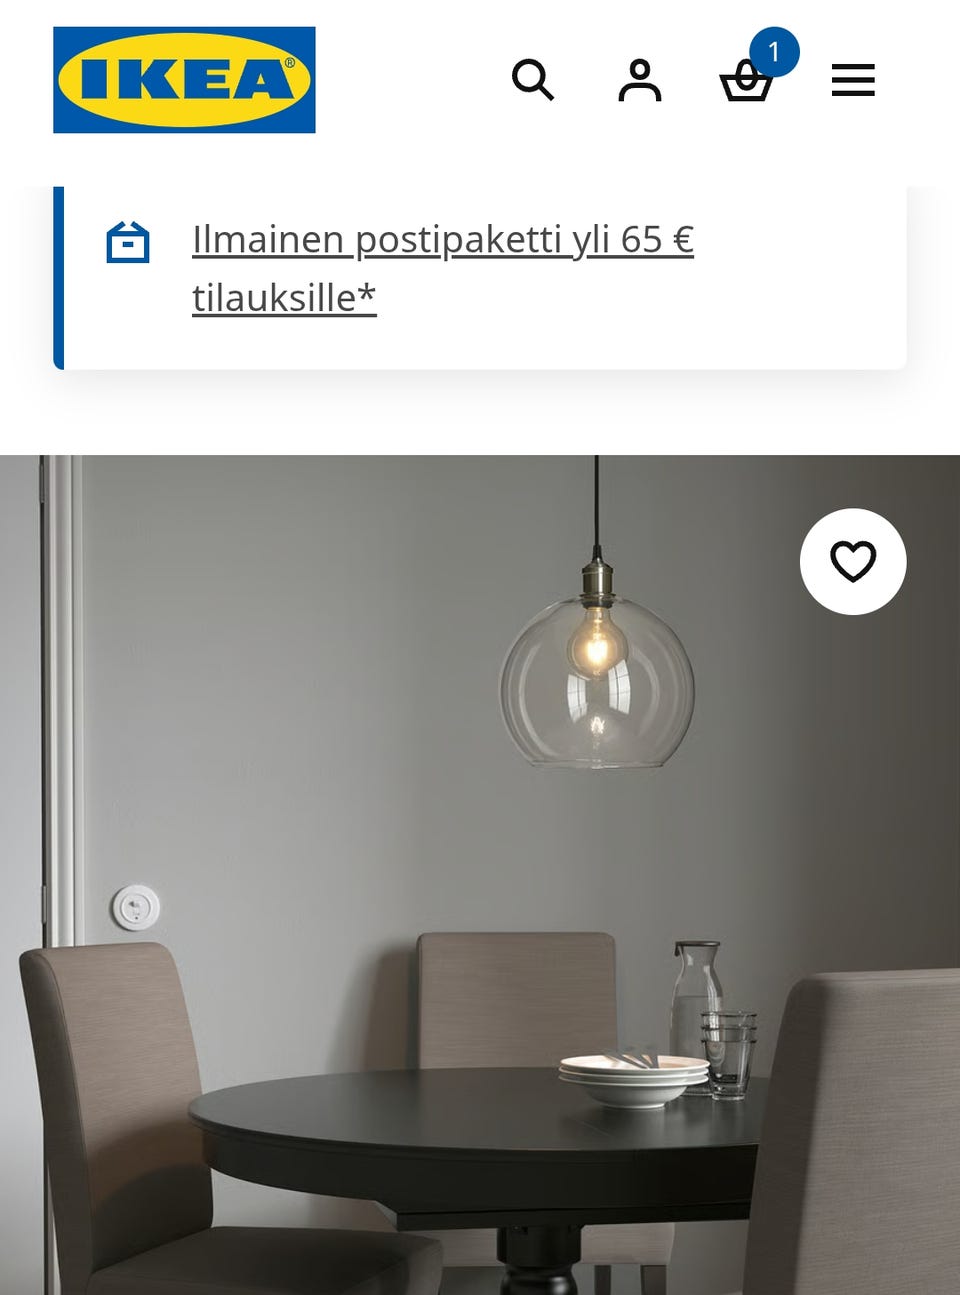Click the white free-shipping banner card
The width and height of the screenshot is (960, 1295).
(x=480, y=278)
